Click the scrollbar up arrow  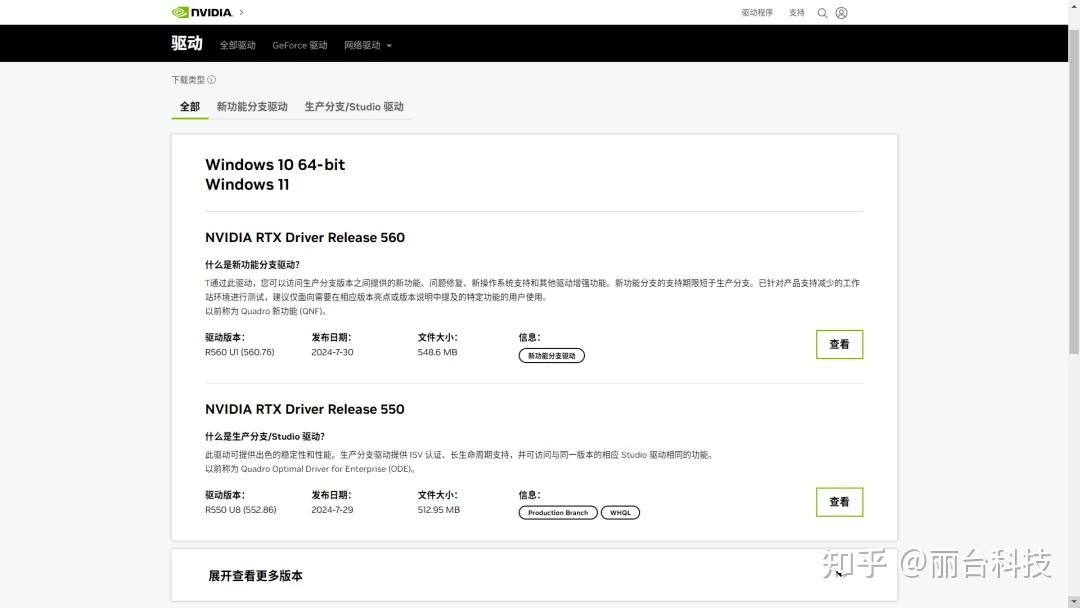click(x=1074, y=6)
